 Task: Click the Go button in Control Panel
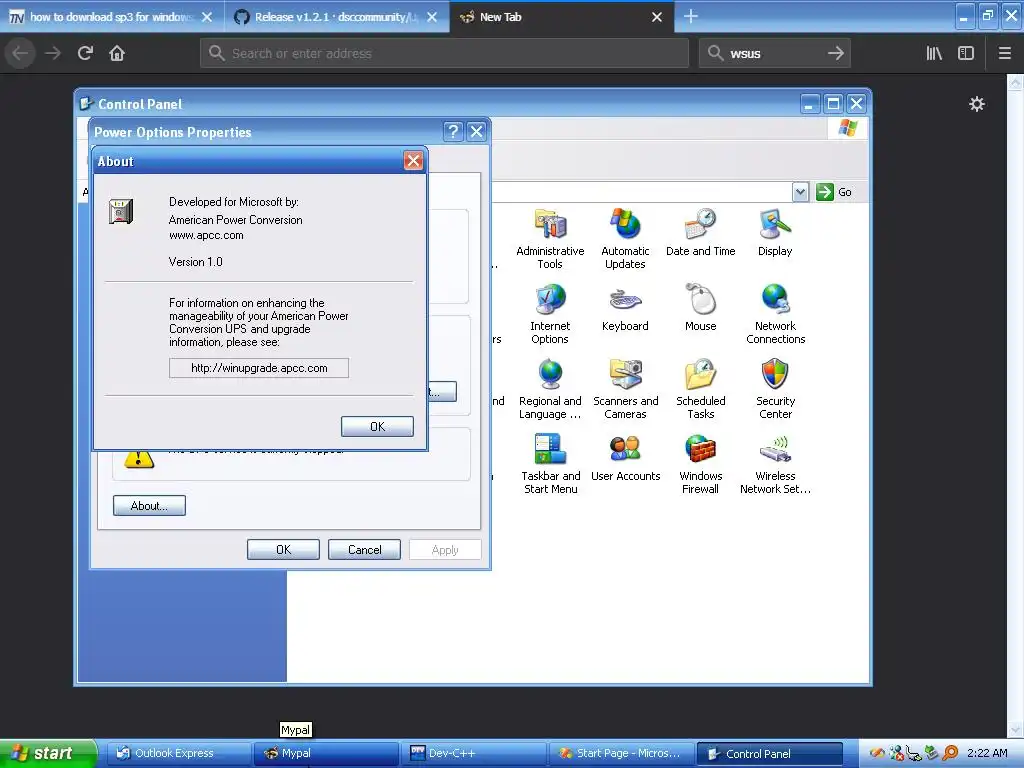click(x=834, y=191)
